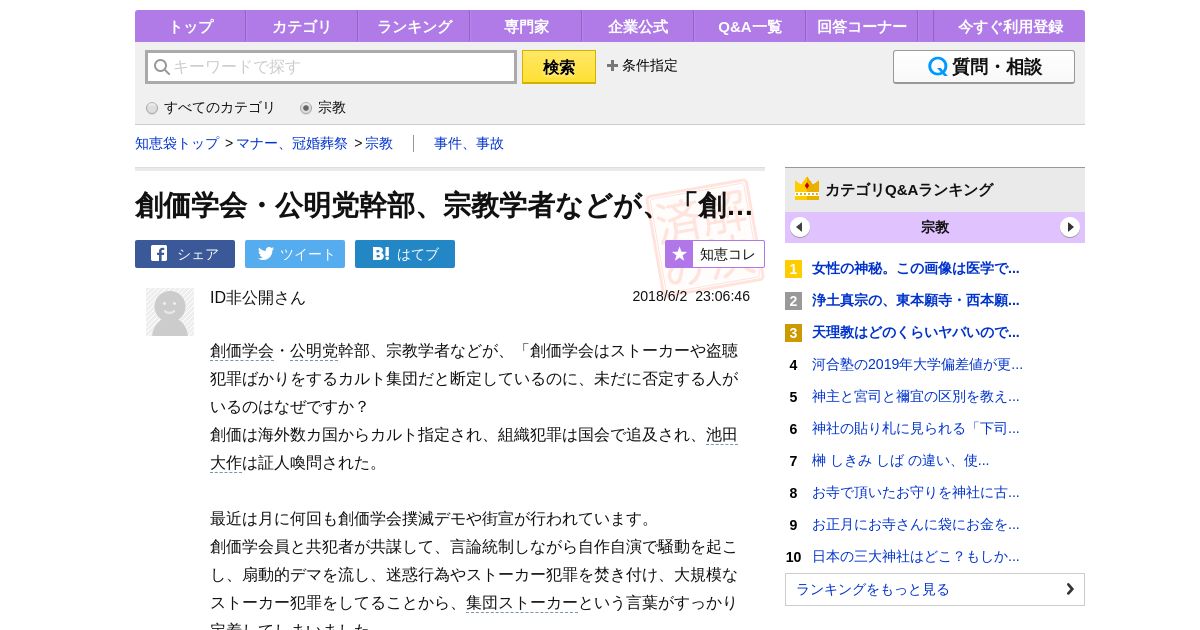Click the 知恵コレ label button
1200x630 pixels.
(x=728, y=254)
